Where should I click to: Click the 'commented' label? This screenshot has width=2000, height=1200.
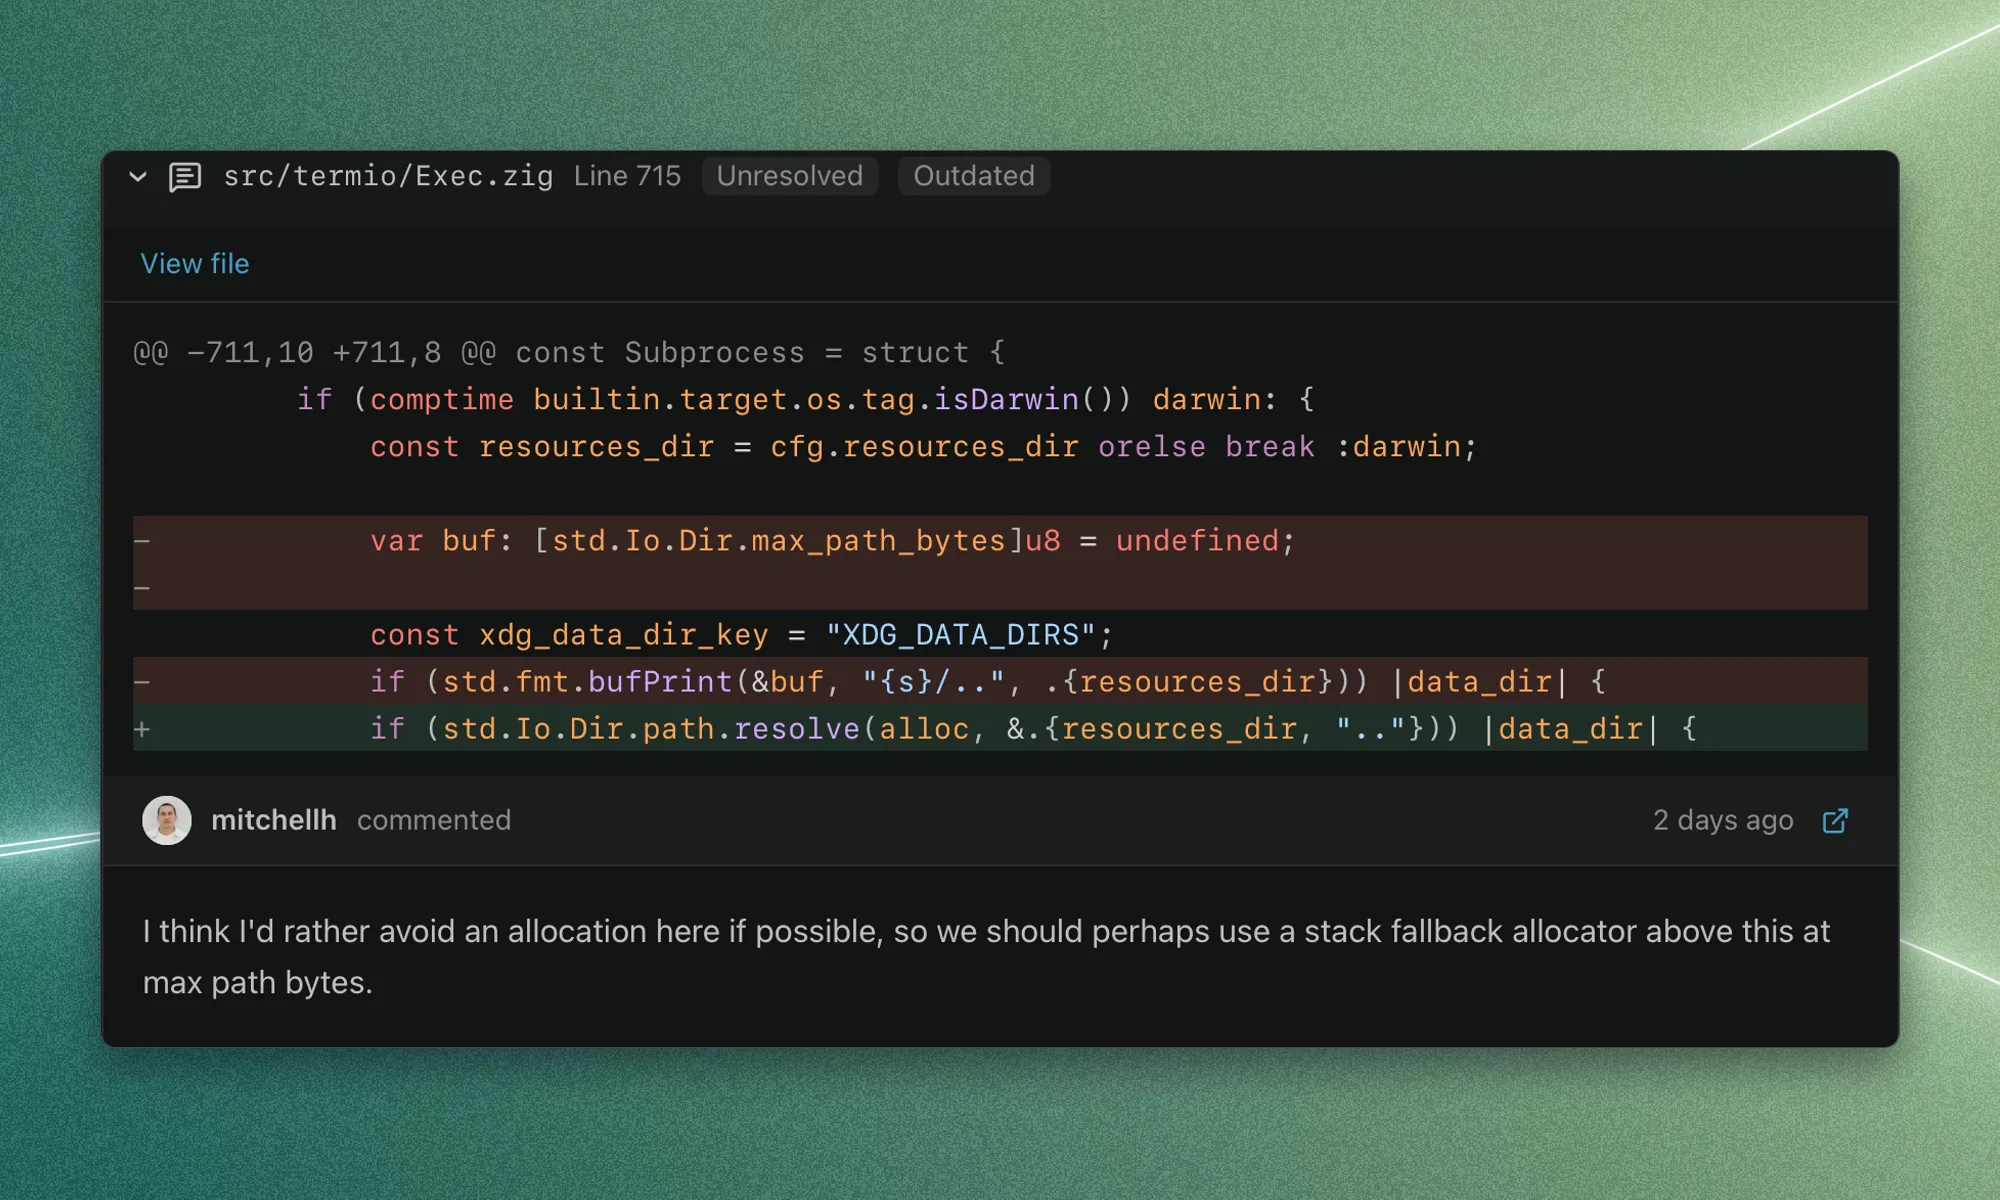pyautogui.click(x=434, y=820)
